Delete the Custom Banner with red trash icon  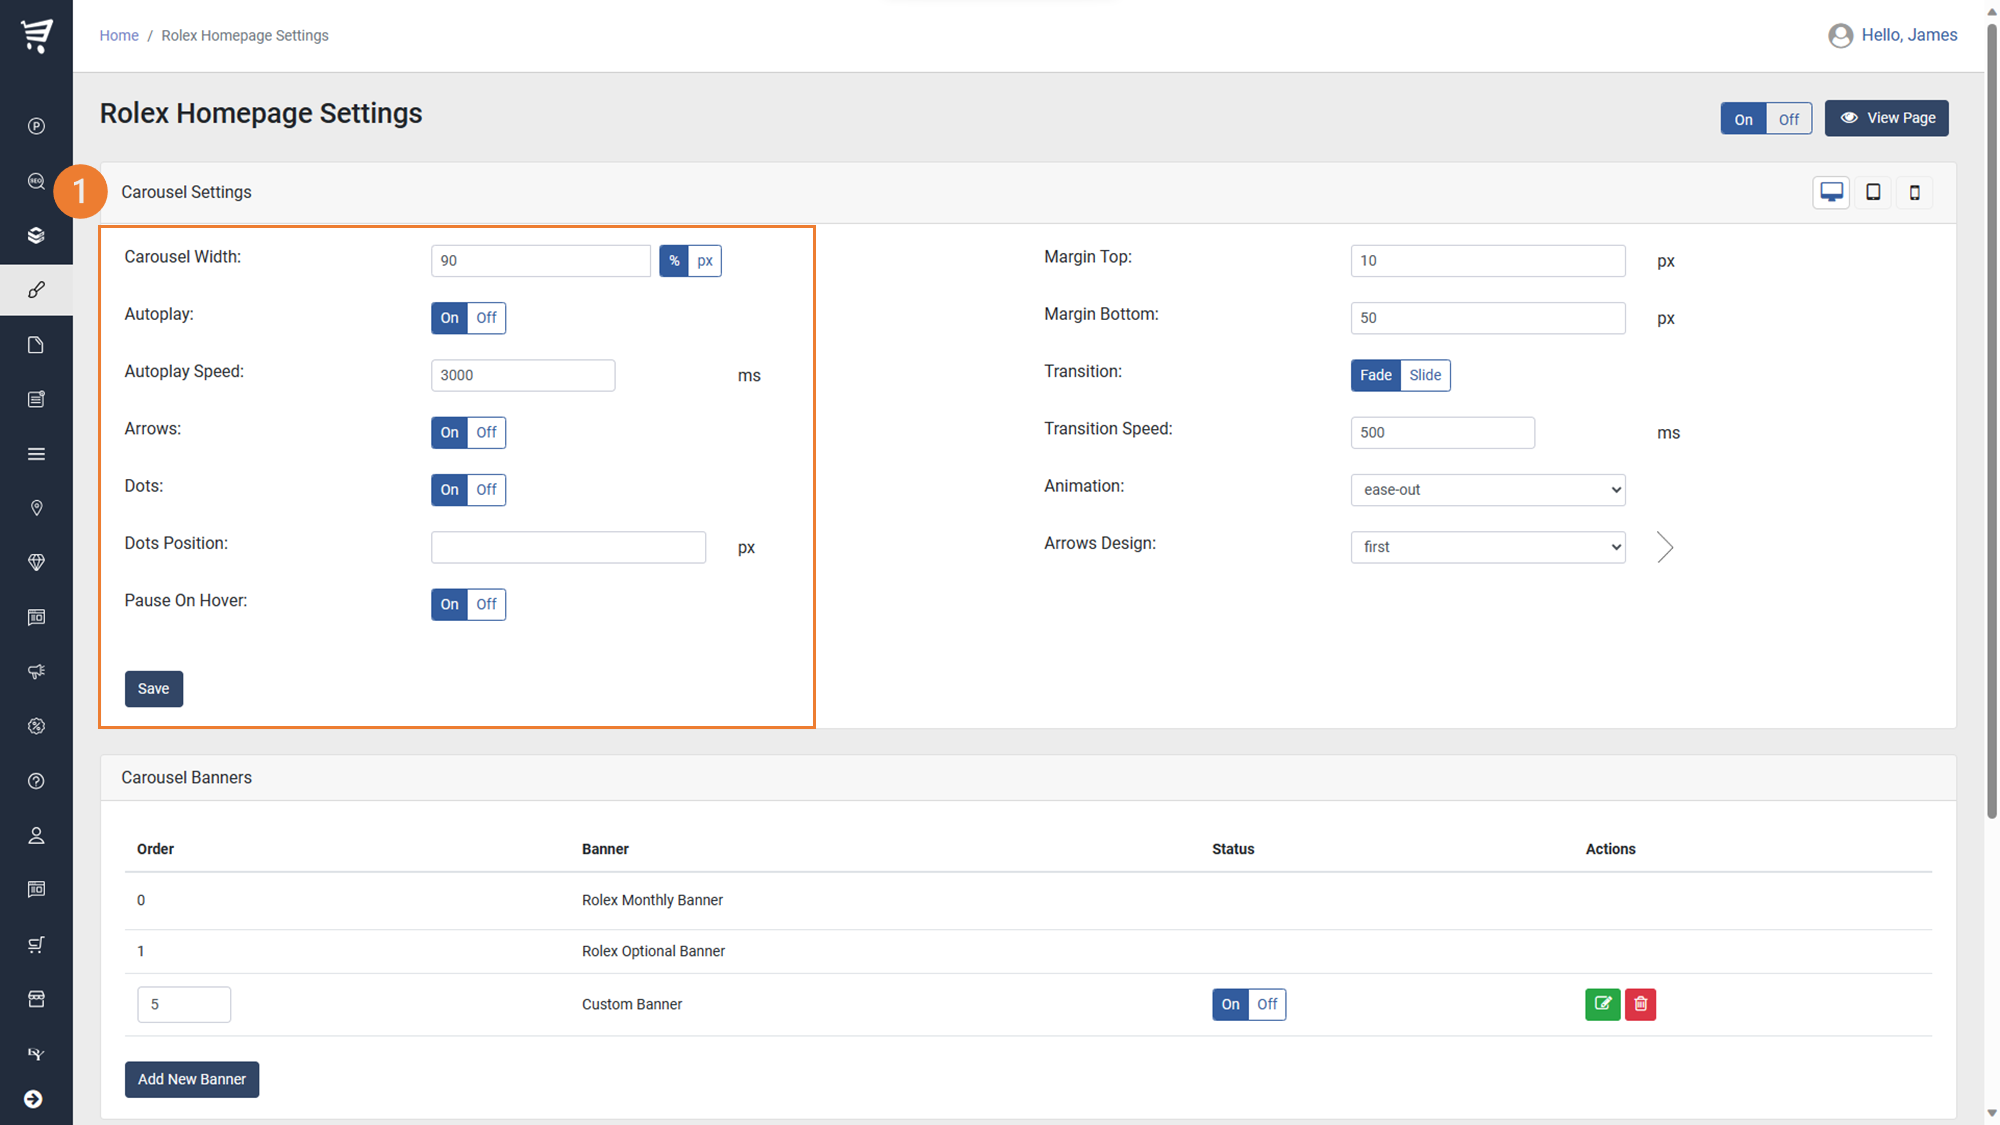1640,1004
